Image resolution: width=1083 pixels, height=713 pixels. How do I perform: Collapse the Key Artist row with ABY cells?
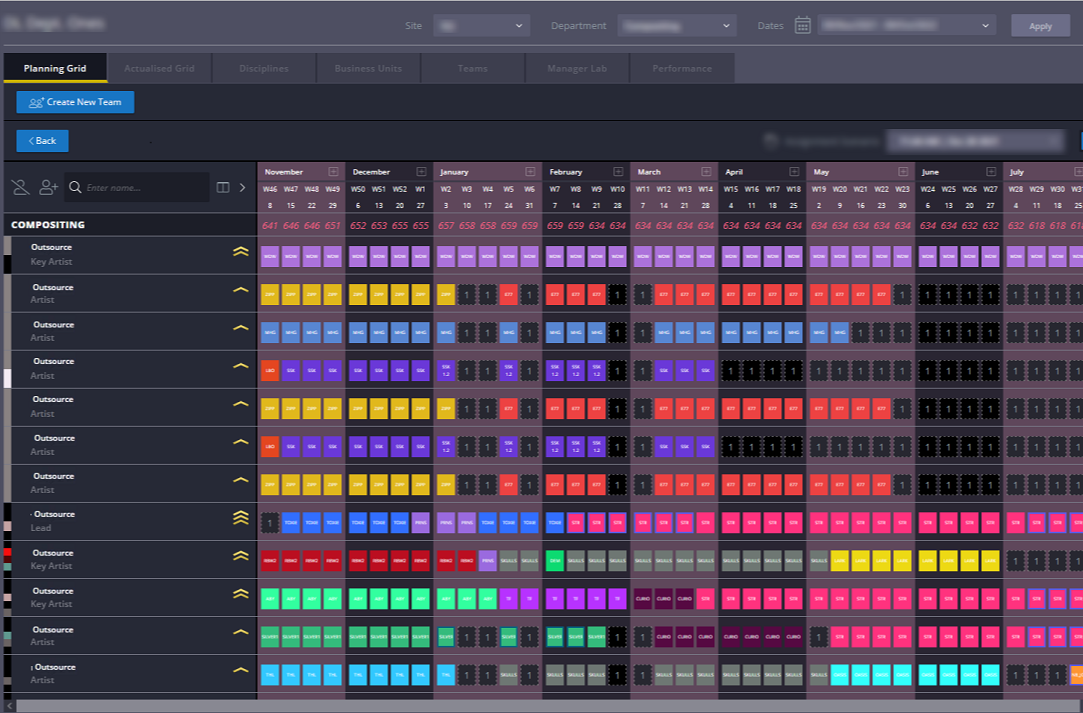tap(240, 593)
